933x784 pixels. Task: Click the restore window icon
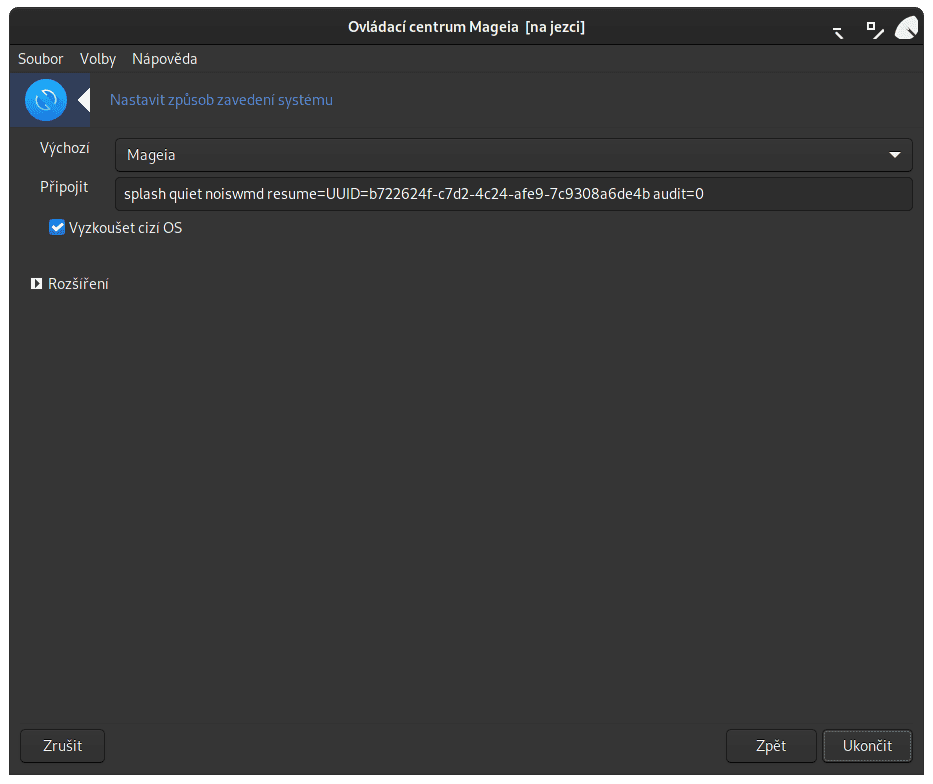tap(874, 31)
